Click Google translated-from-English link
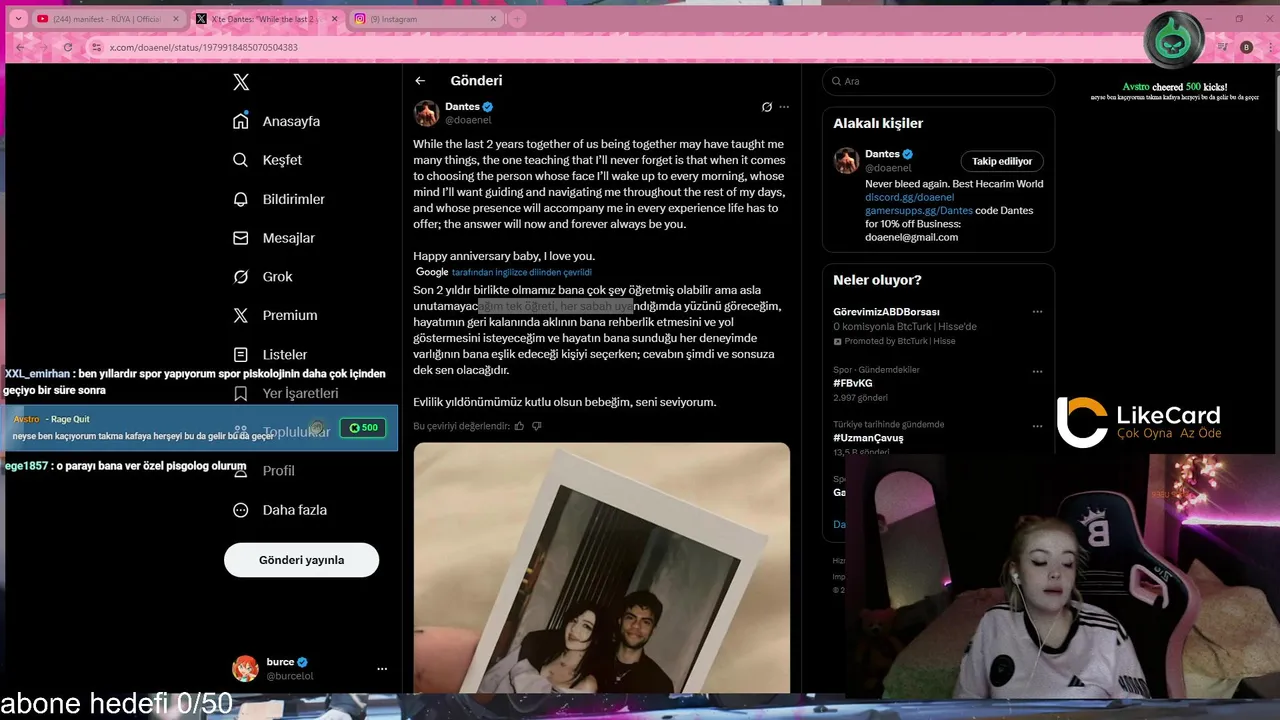 (521, 272)
